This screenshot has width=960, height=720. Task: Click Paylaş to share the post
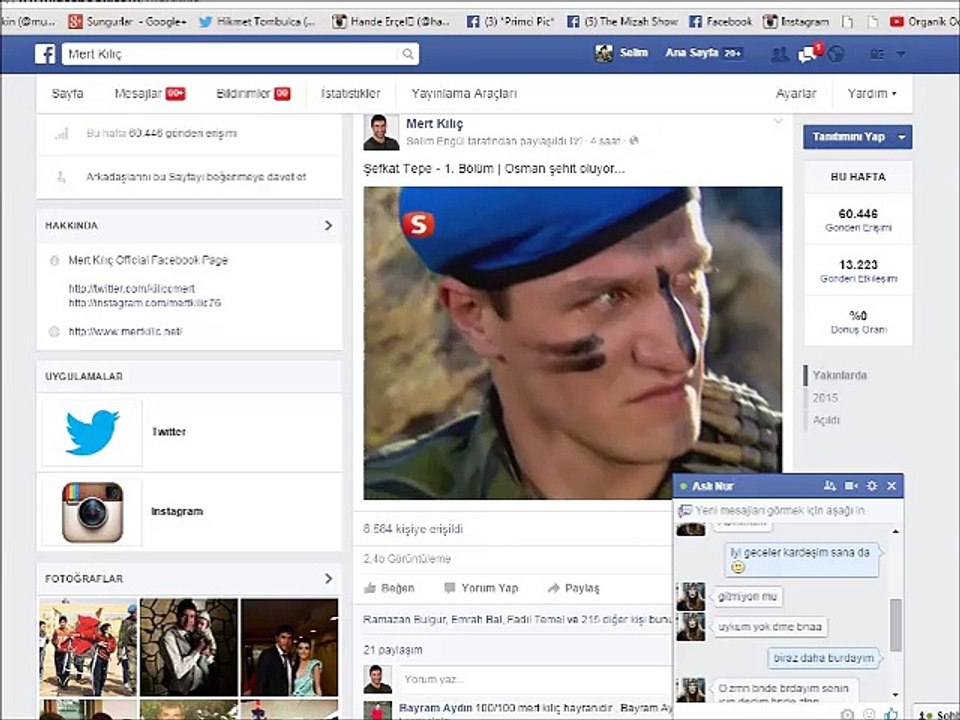574,588
